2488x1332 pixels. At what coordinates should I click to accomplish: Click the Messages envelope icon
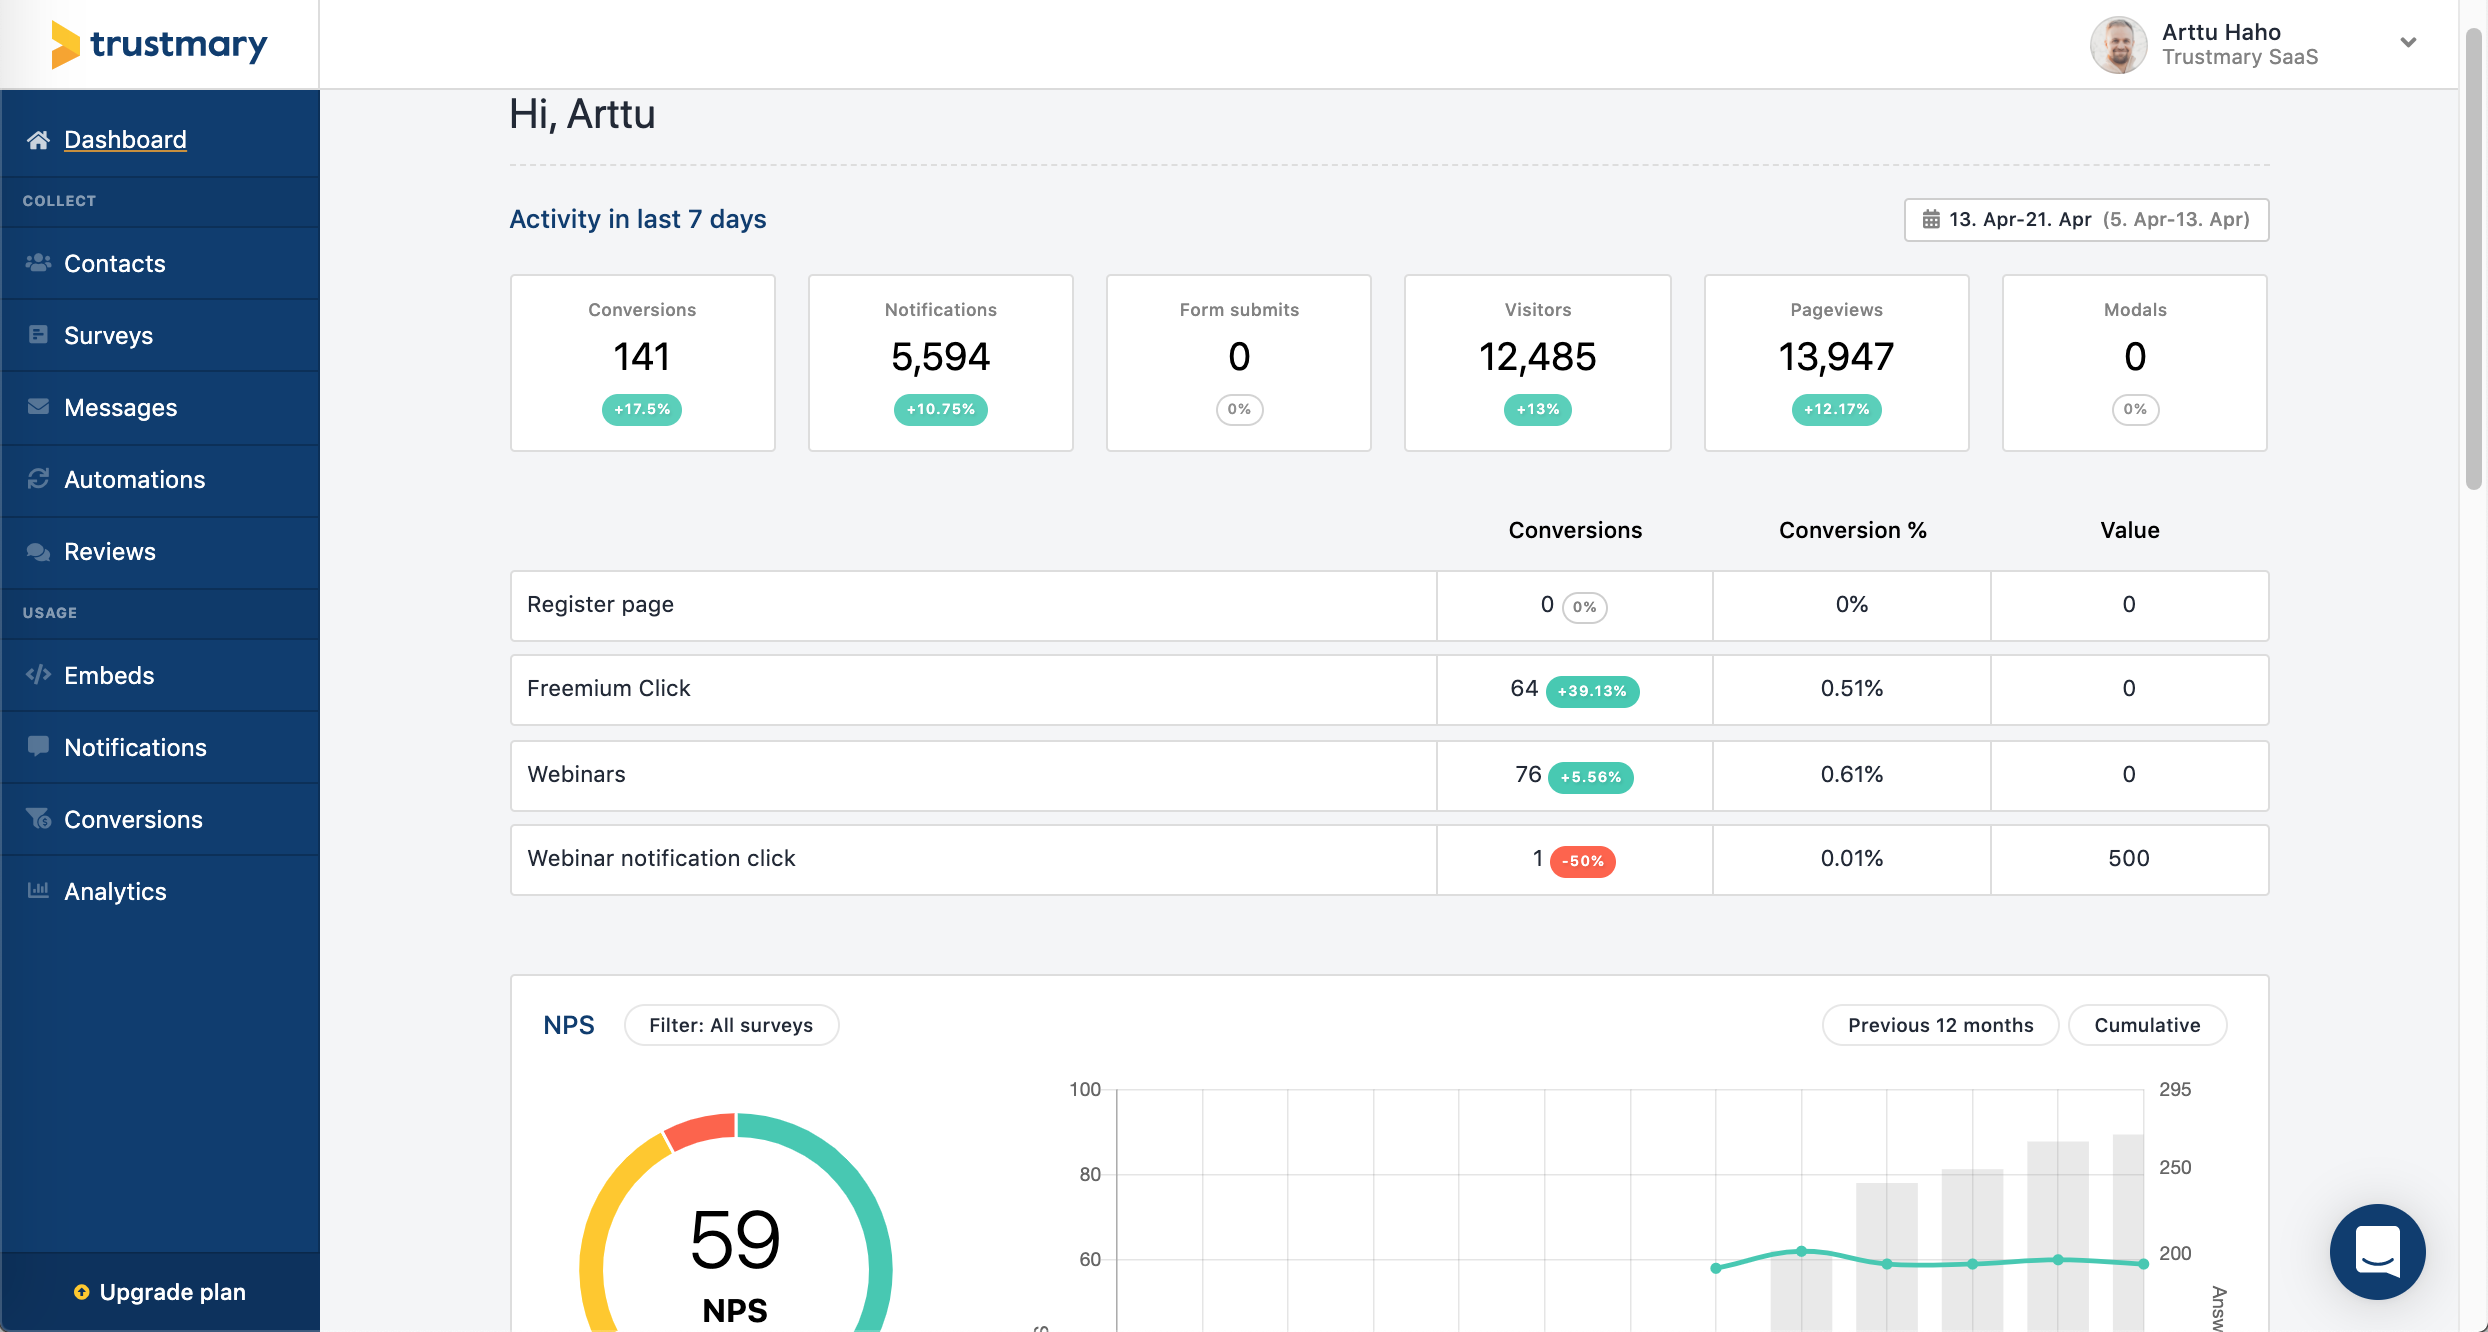click(x=38, y=407)
